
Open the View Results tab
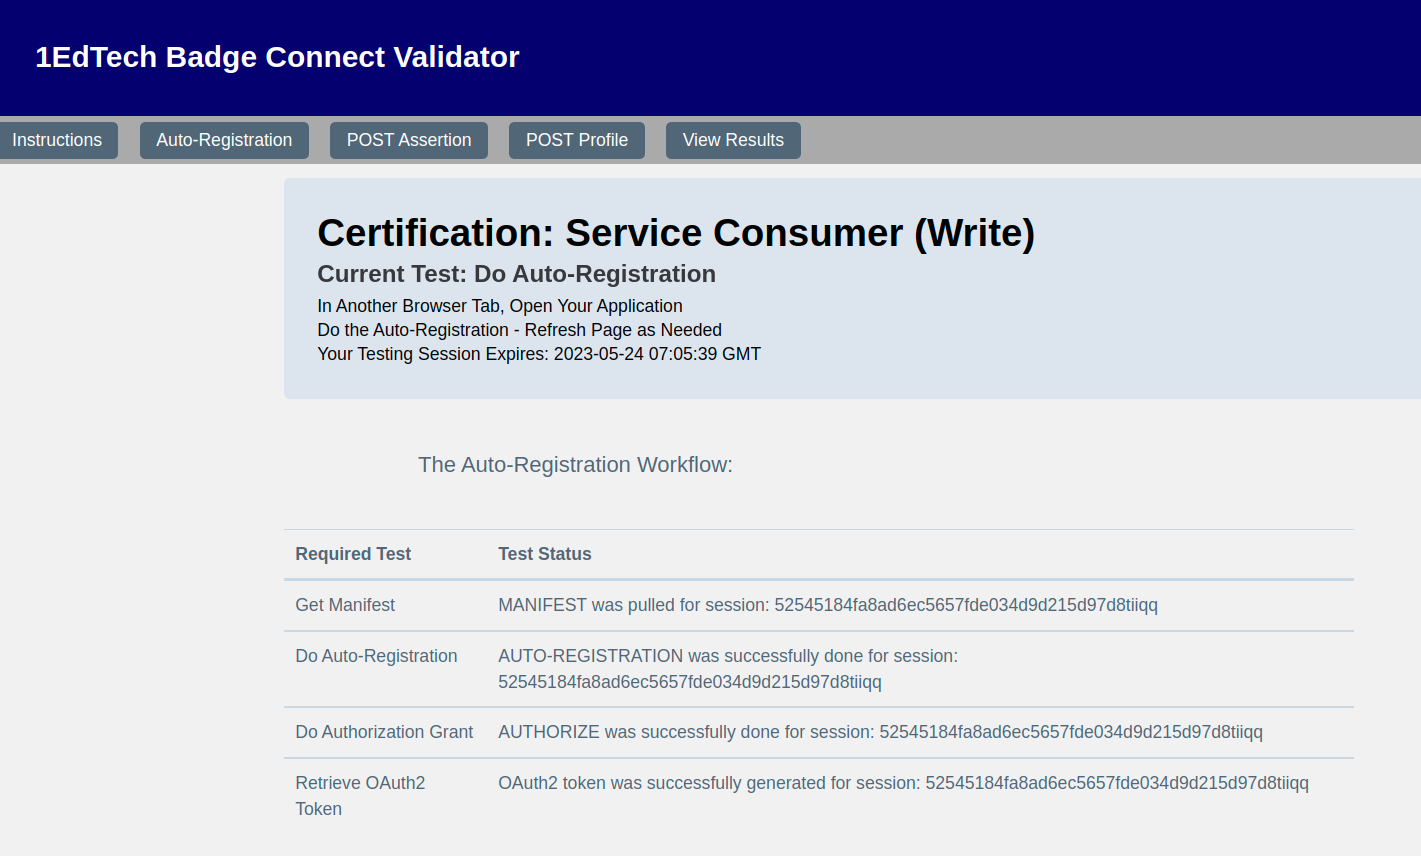coord(733,140)
